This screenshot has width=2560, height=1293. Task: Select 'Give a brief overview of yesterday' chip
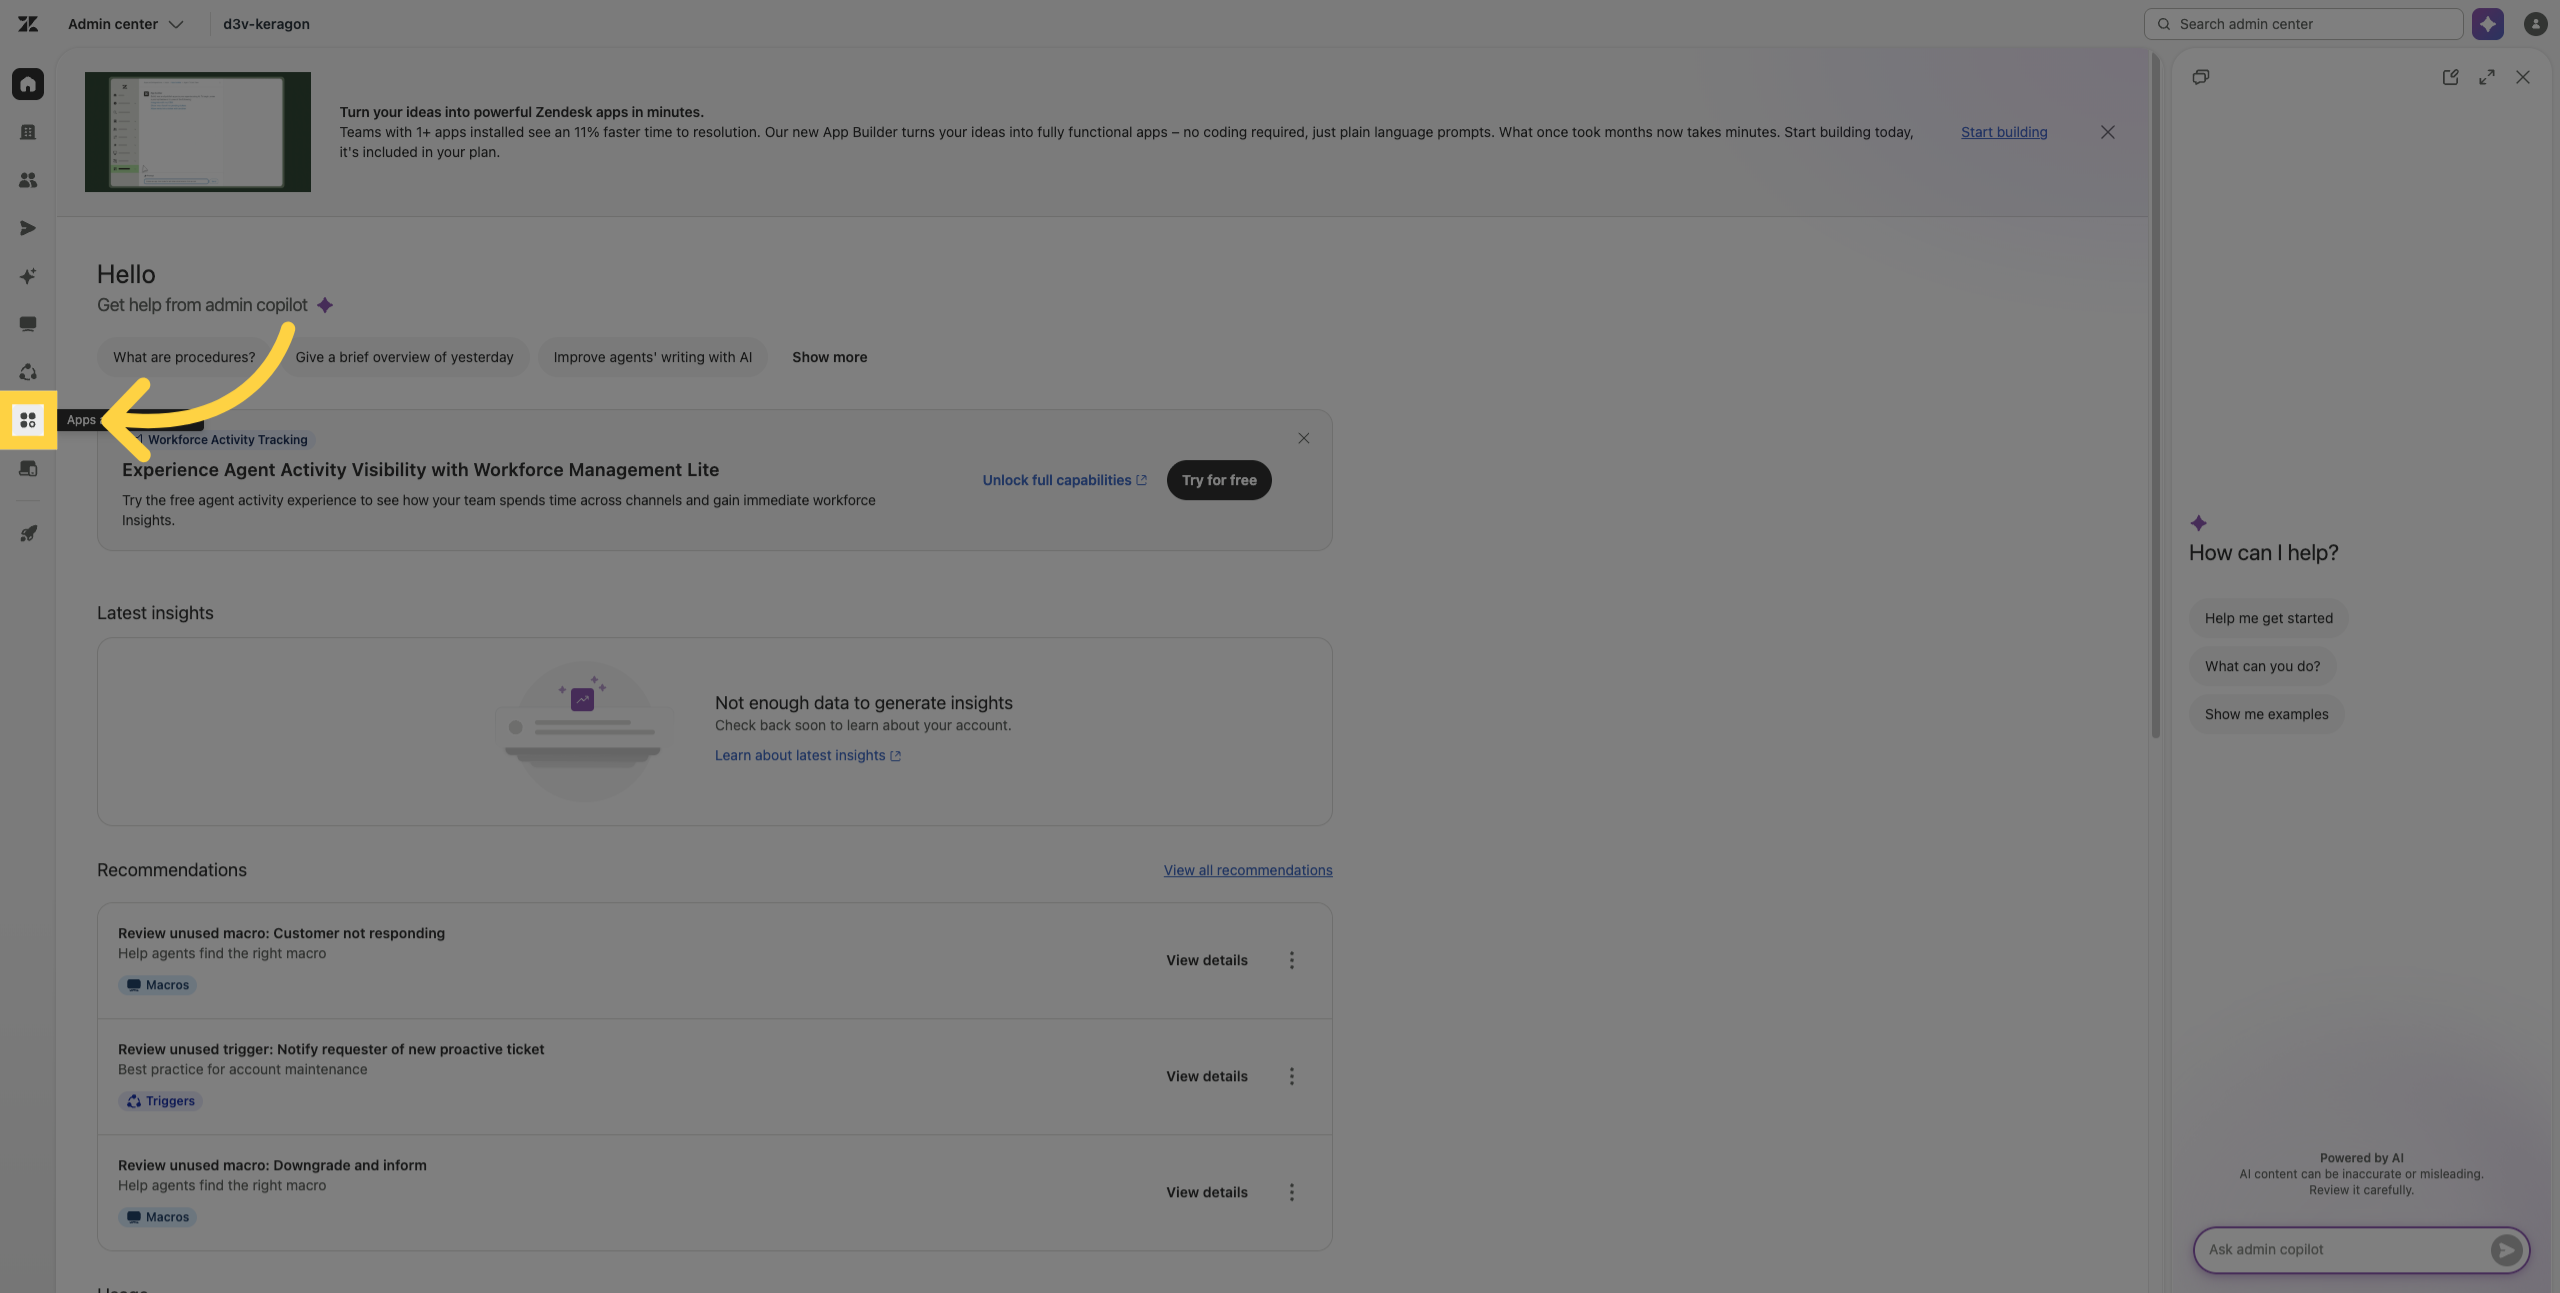point(404,357)
